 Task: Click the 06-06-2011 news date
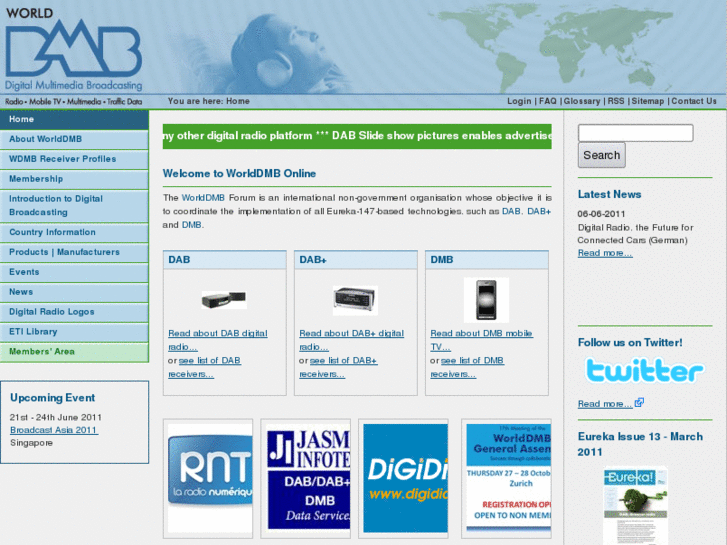601,214
